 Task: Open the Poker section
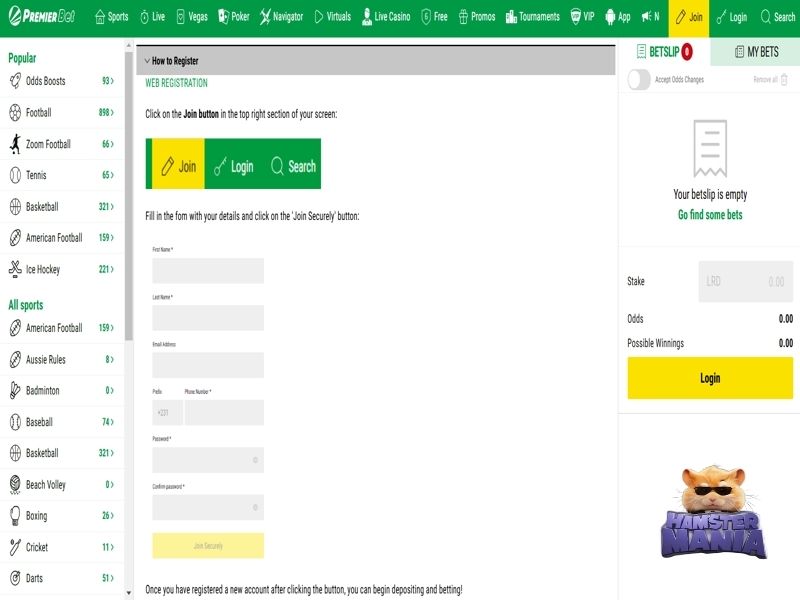tap(234, 17)
